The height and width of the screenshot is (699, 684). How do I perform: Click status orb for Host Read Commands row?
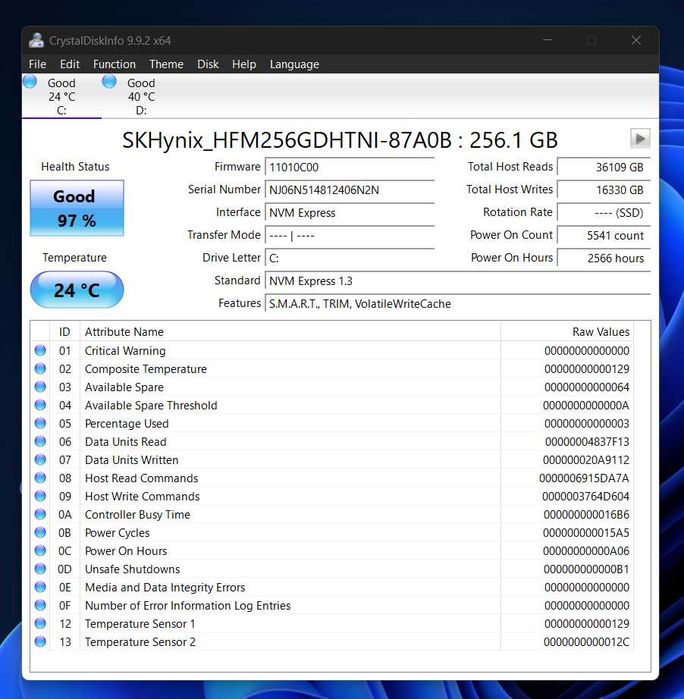click(x=40, y=478)
